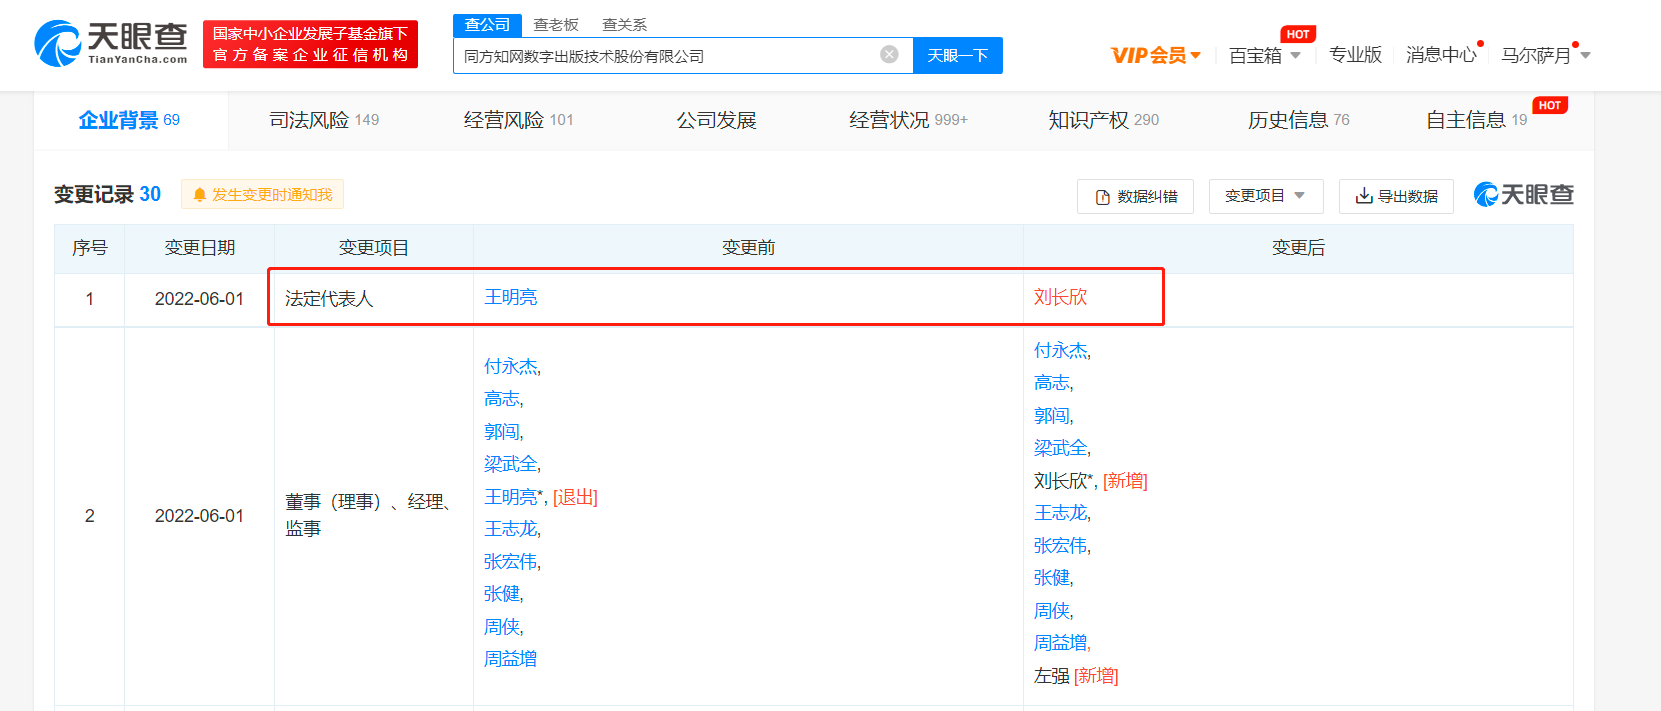Open the 马尔萨月 user account dropdown
Viewport: 1661px width, 711px height.
pos(1546,55)
